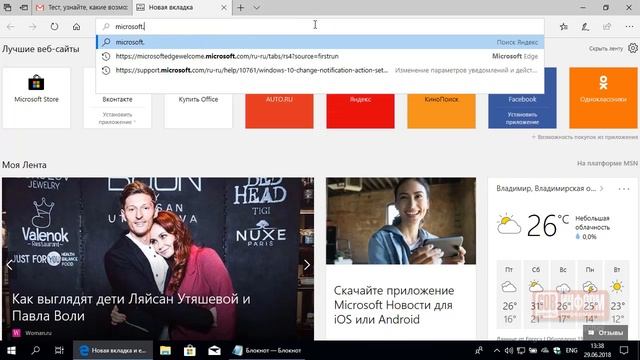Switch ENG input language
This screenshot has height=360, width=640.
coord(571,350)
